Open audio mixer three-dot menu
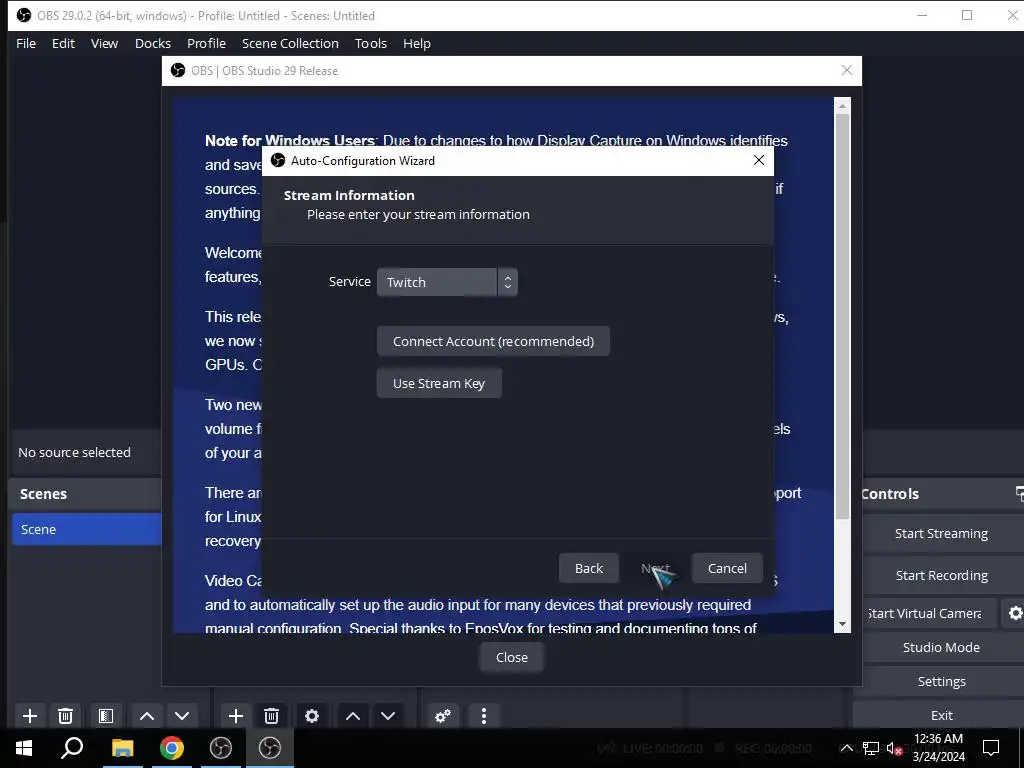 [483, 716]
